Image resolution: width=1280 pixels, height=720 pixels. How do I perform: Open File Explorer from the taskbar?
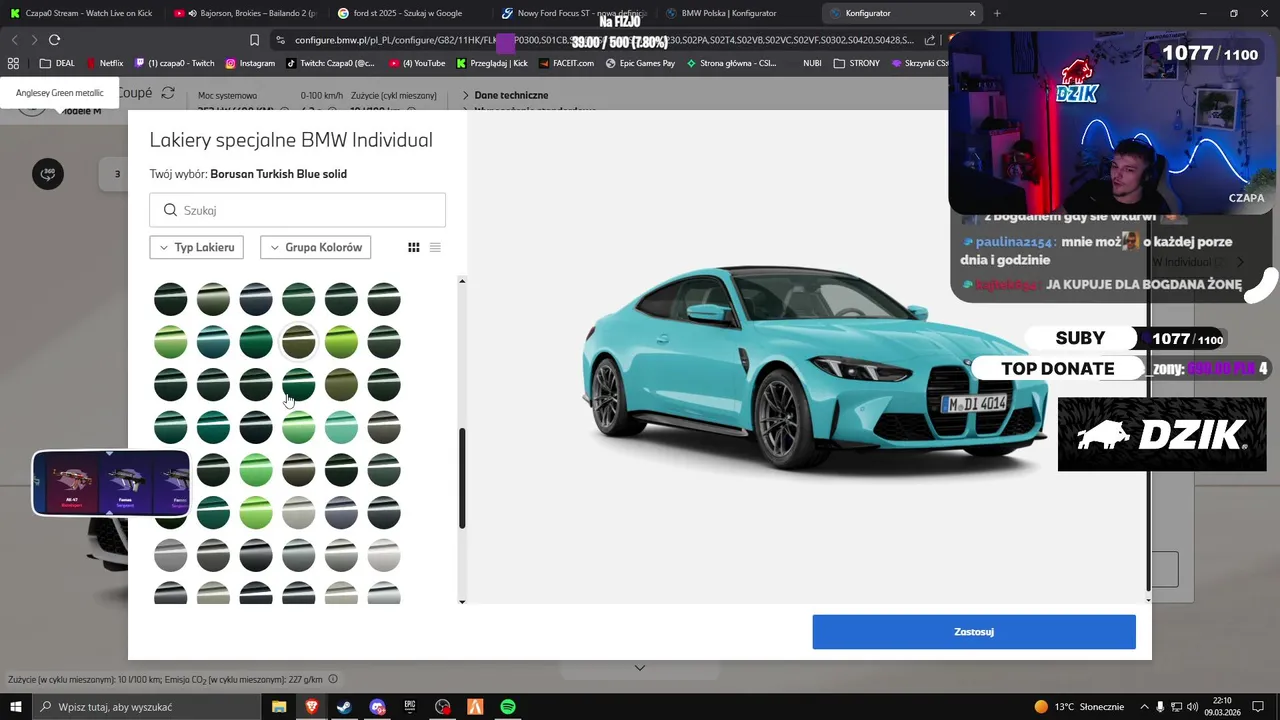(x=279, y=707)
